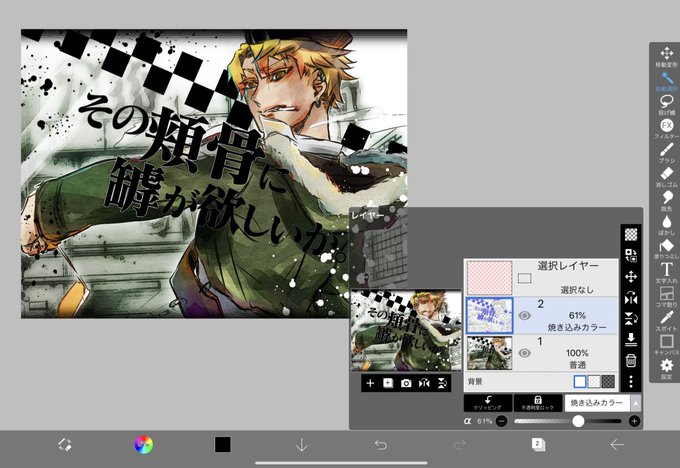Click the 61% alpha value text

coord(484,421)
